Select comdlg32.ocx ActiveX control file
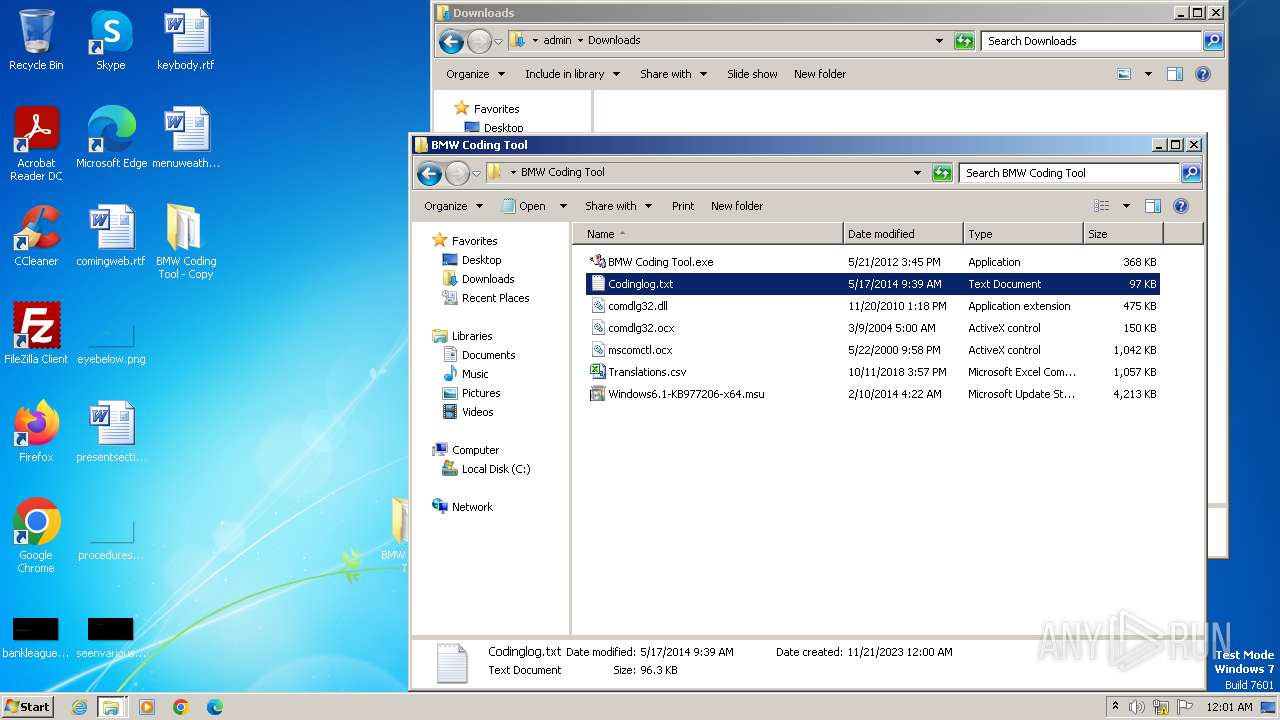 click(x=641, y=328)
